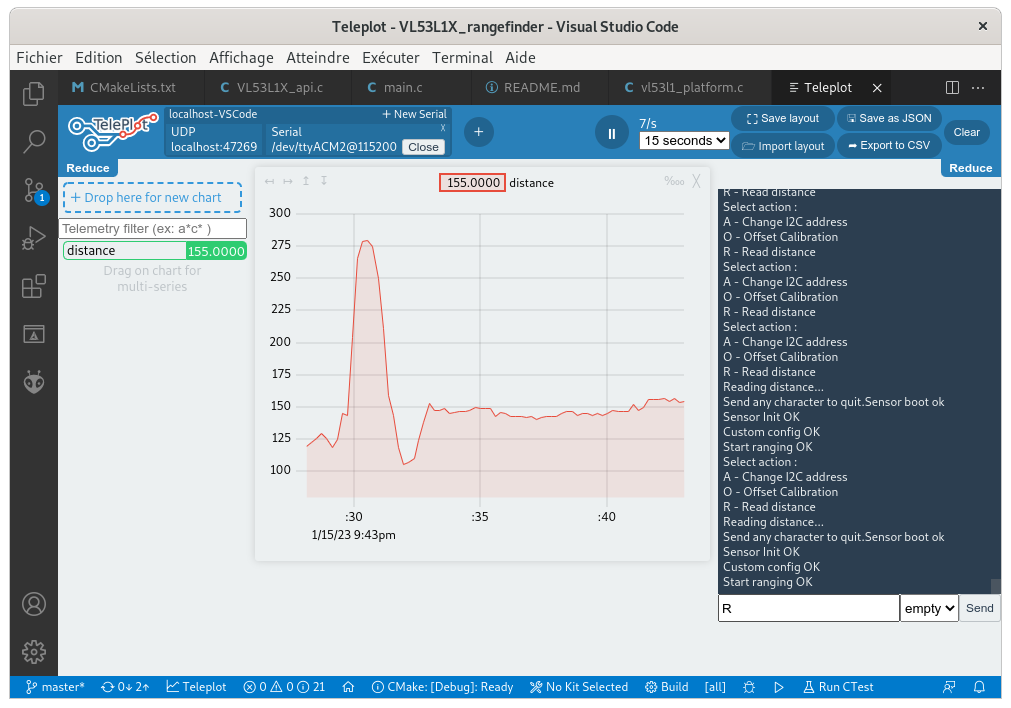1011x708 pixels.
Task: Open the Fichier menu
Action: click(x=39, y=57)
